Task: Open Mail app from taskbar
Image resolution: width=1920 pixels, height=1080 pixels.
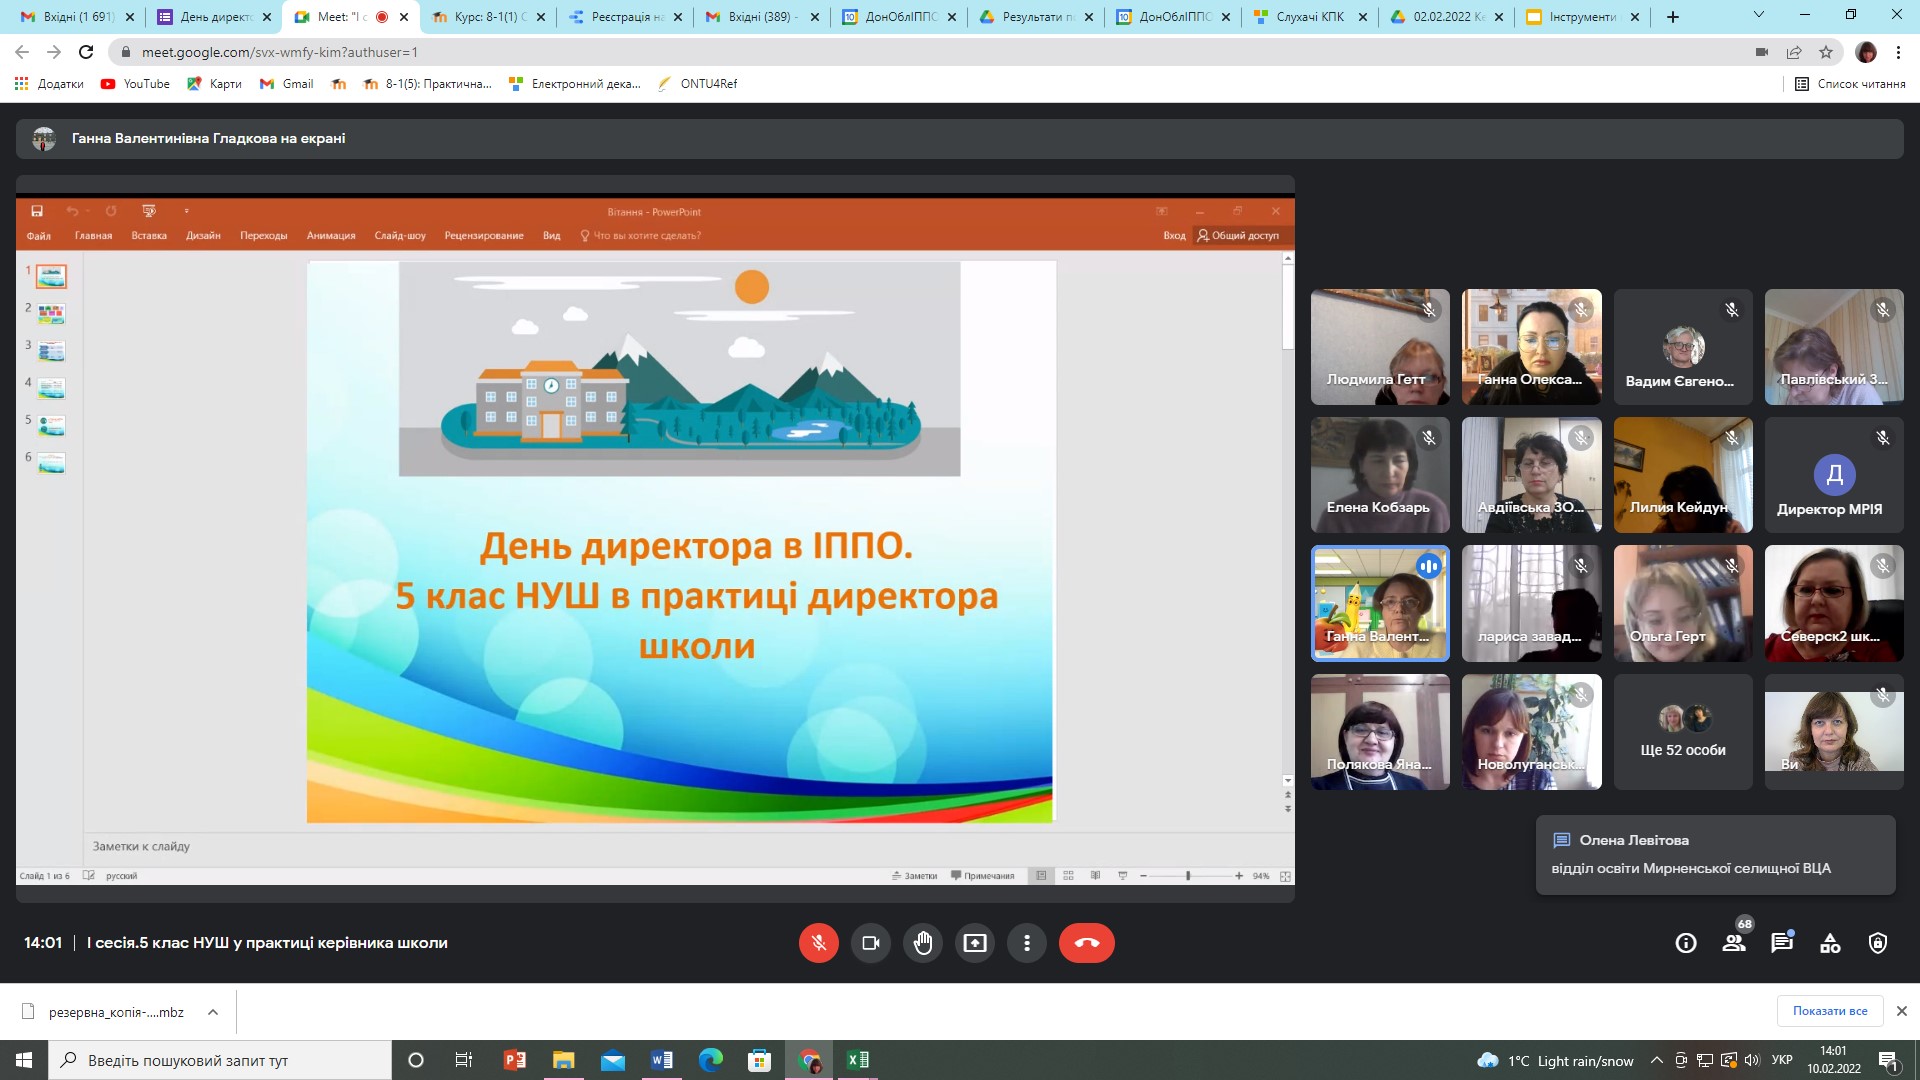Action: tap(613, 1060)
